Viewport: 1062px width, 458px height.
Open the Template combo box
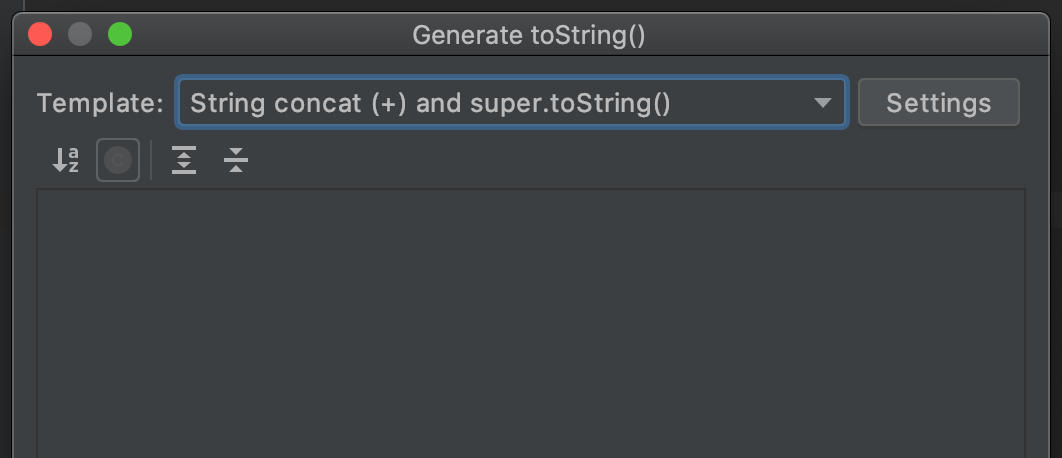pos(511,103)
